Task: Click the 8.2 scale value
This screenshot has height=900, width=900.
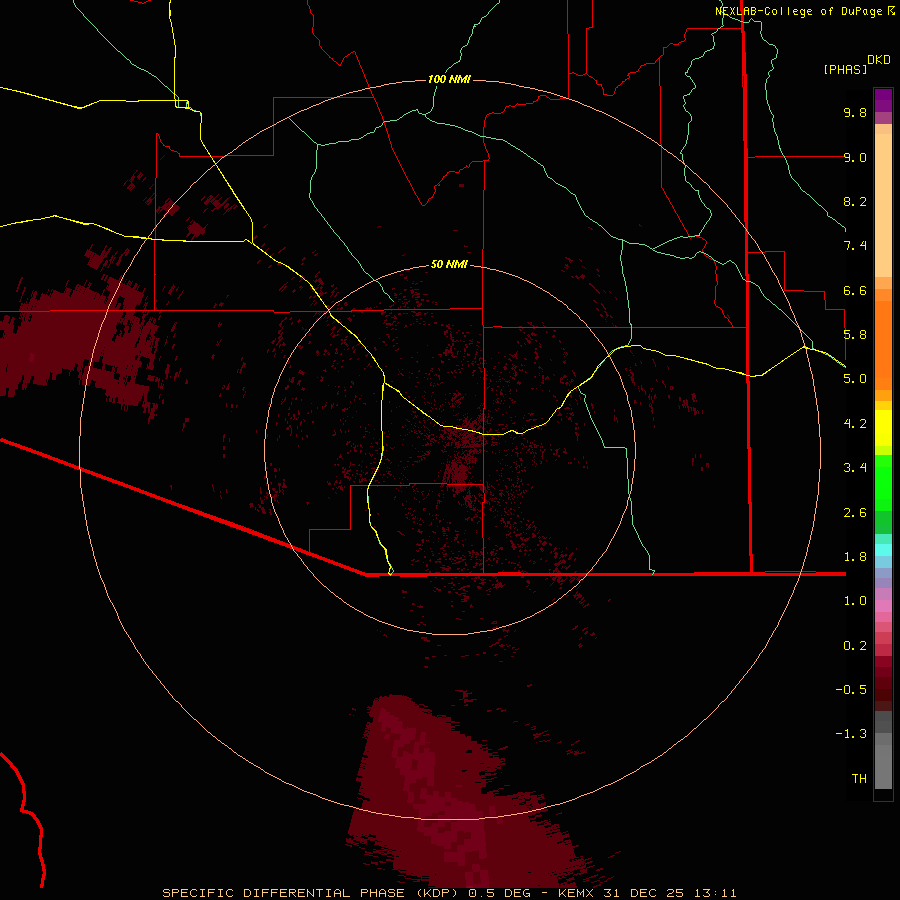Action: pos(855,201)
